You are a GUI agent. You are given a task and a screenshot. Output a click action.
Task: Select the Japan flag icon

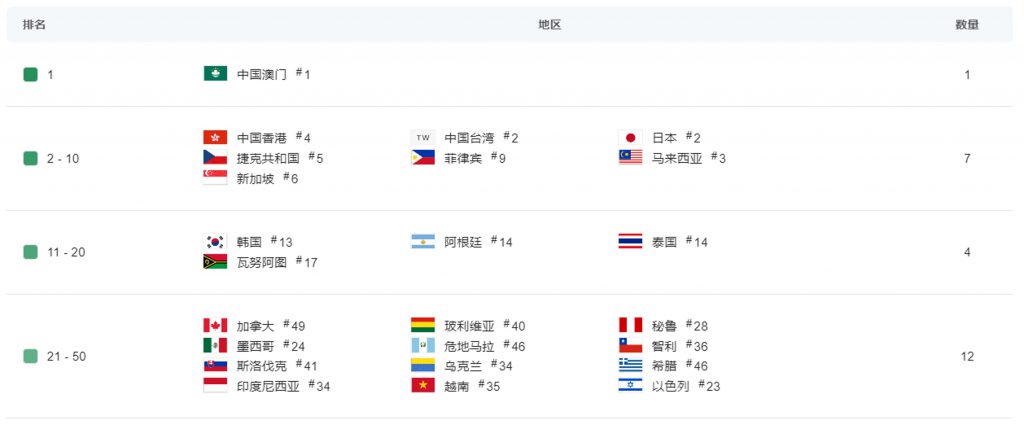630,137
